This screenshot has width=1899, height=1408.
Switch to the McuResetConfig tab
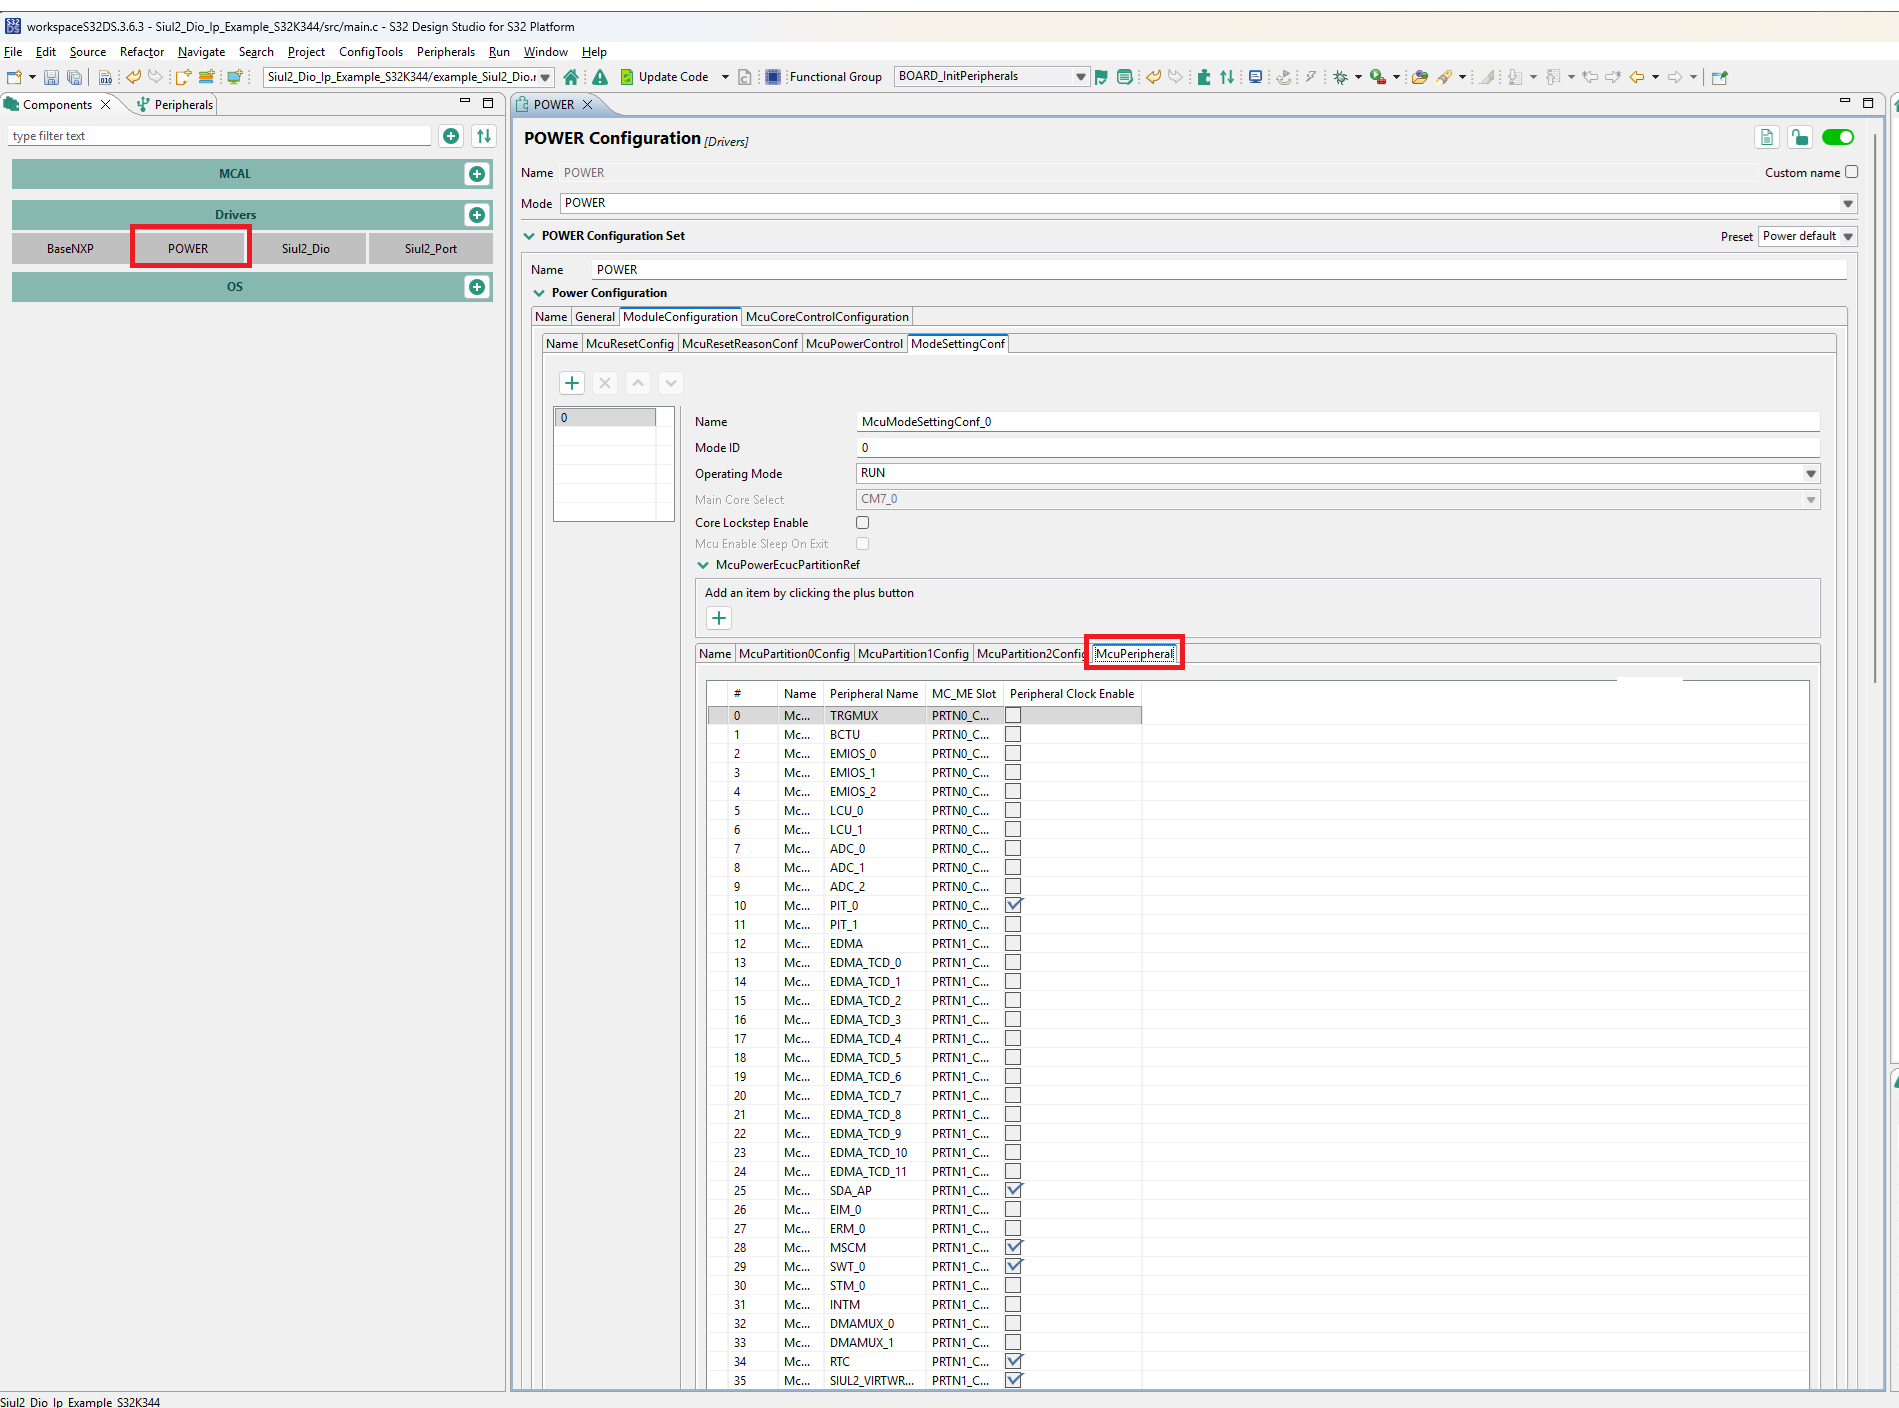[x=630, y=344]
